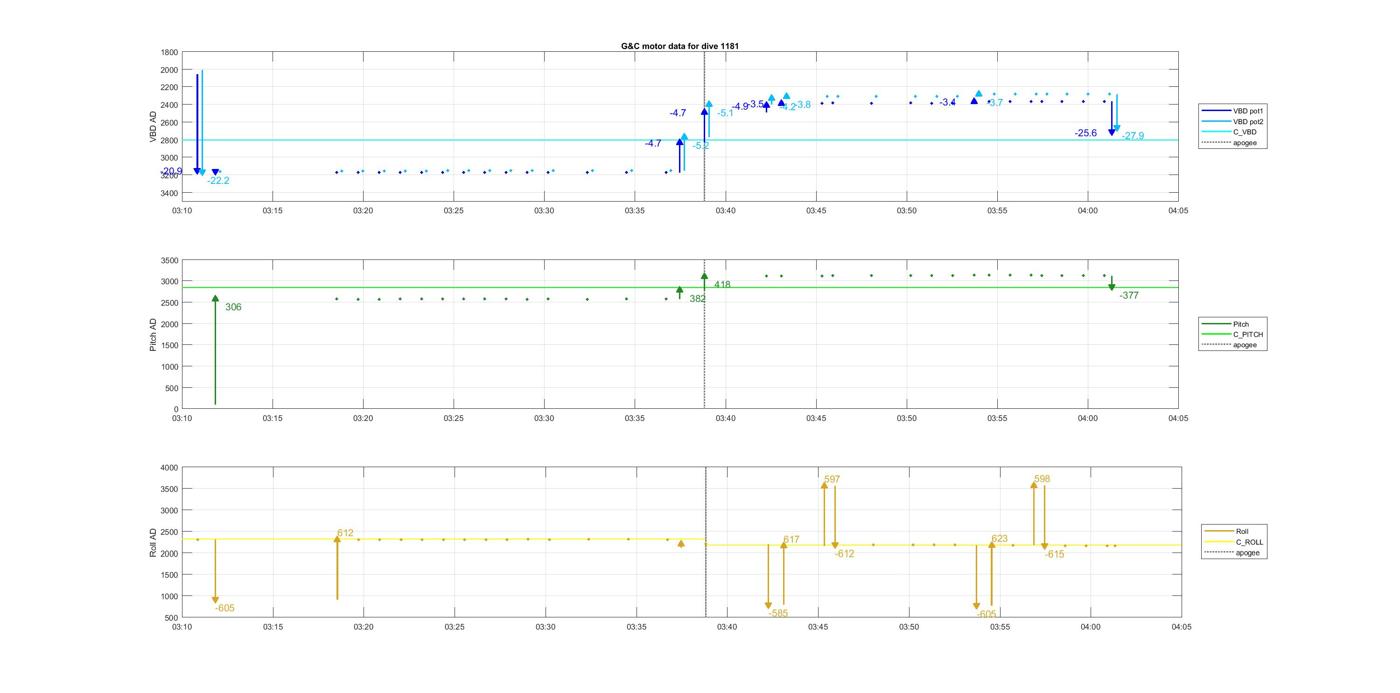This screenshot has height=693, width=1400.
Task: Click the '-615' roll value label
Action: pos(1054,554)
